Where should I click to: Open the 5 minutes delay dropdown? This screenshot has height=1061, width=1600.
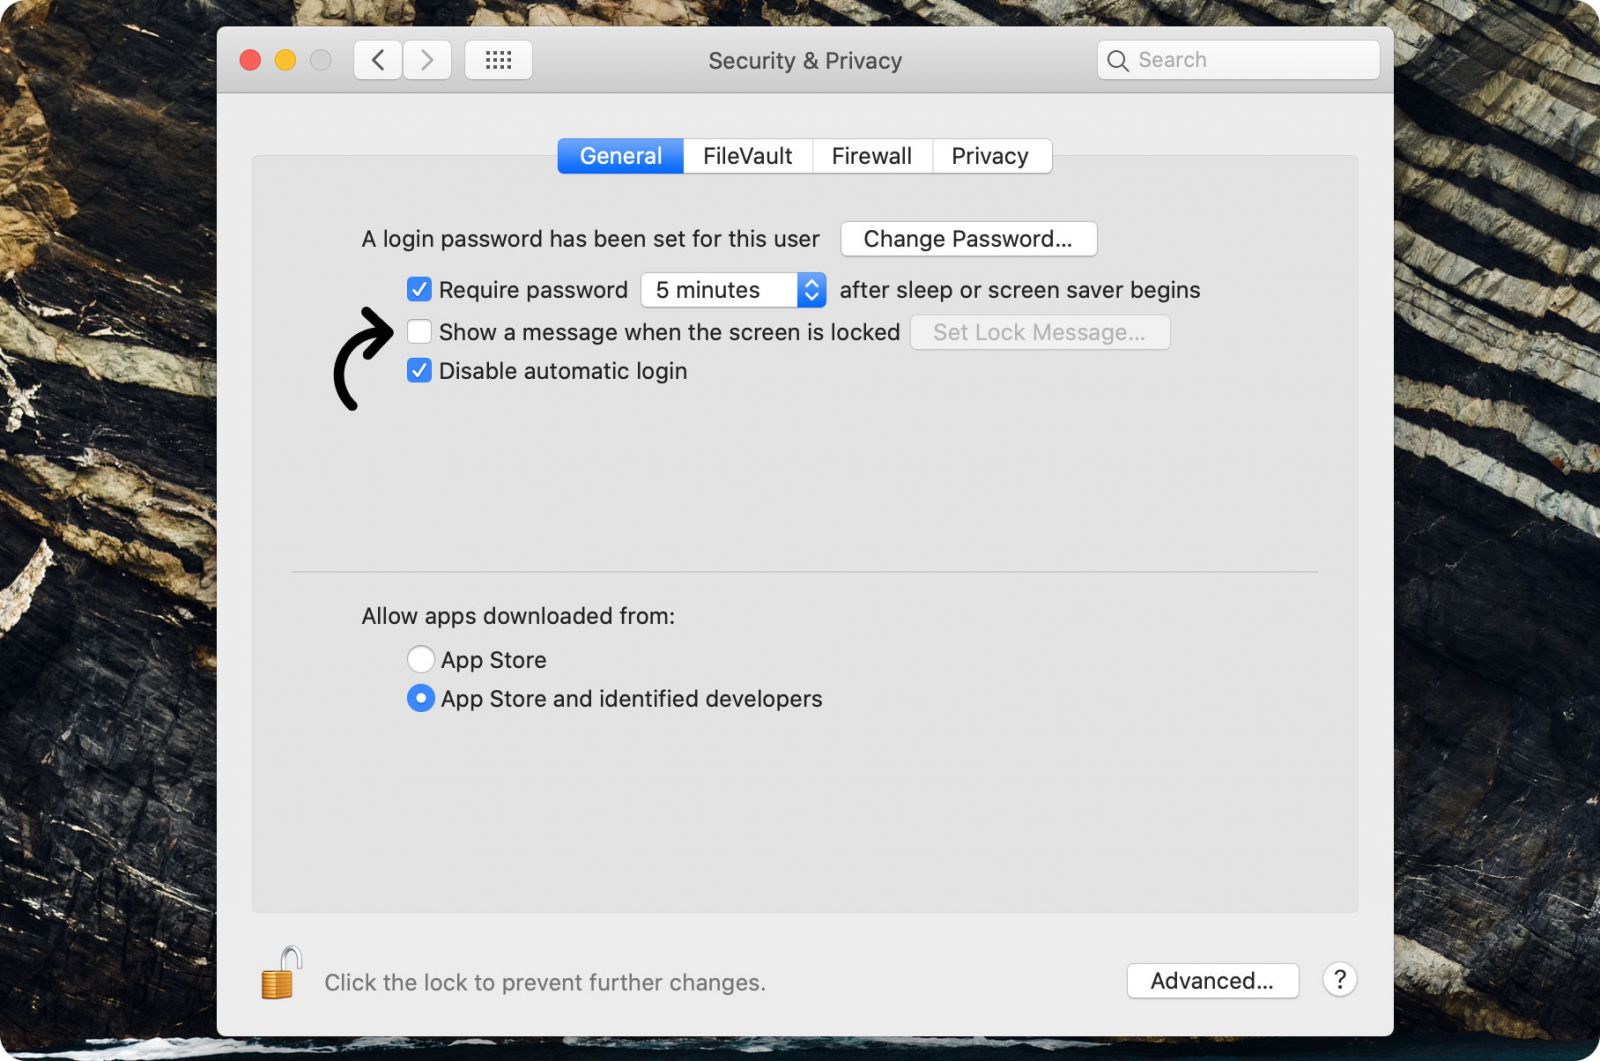pyautogui.click(x=733, y=290)
